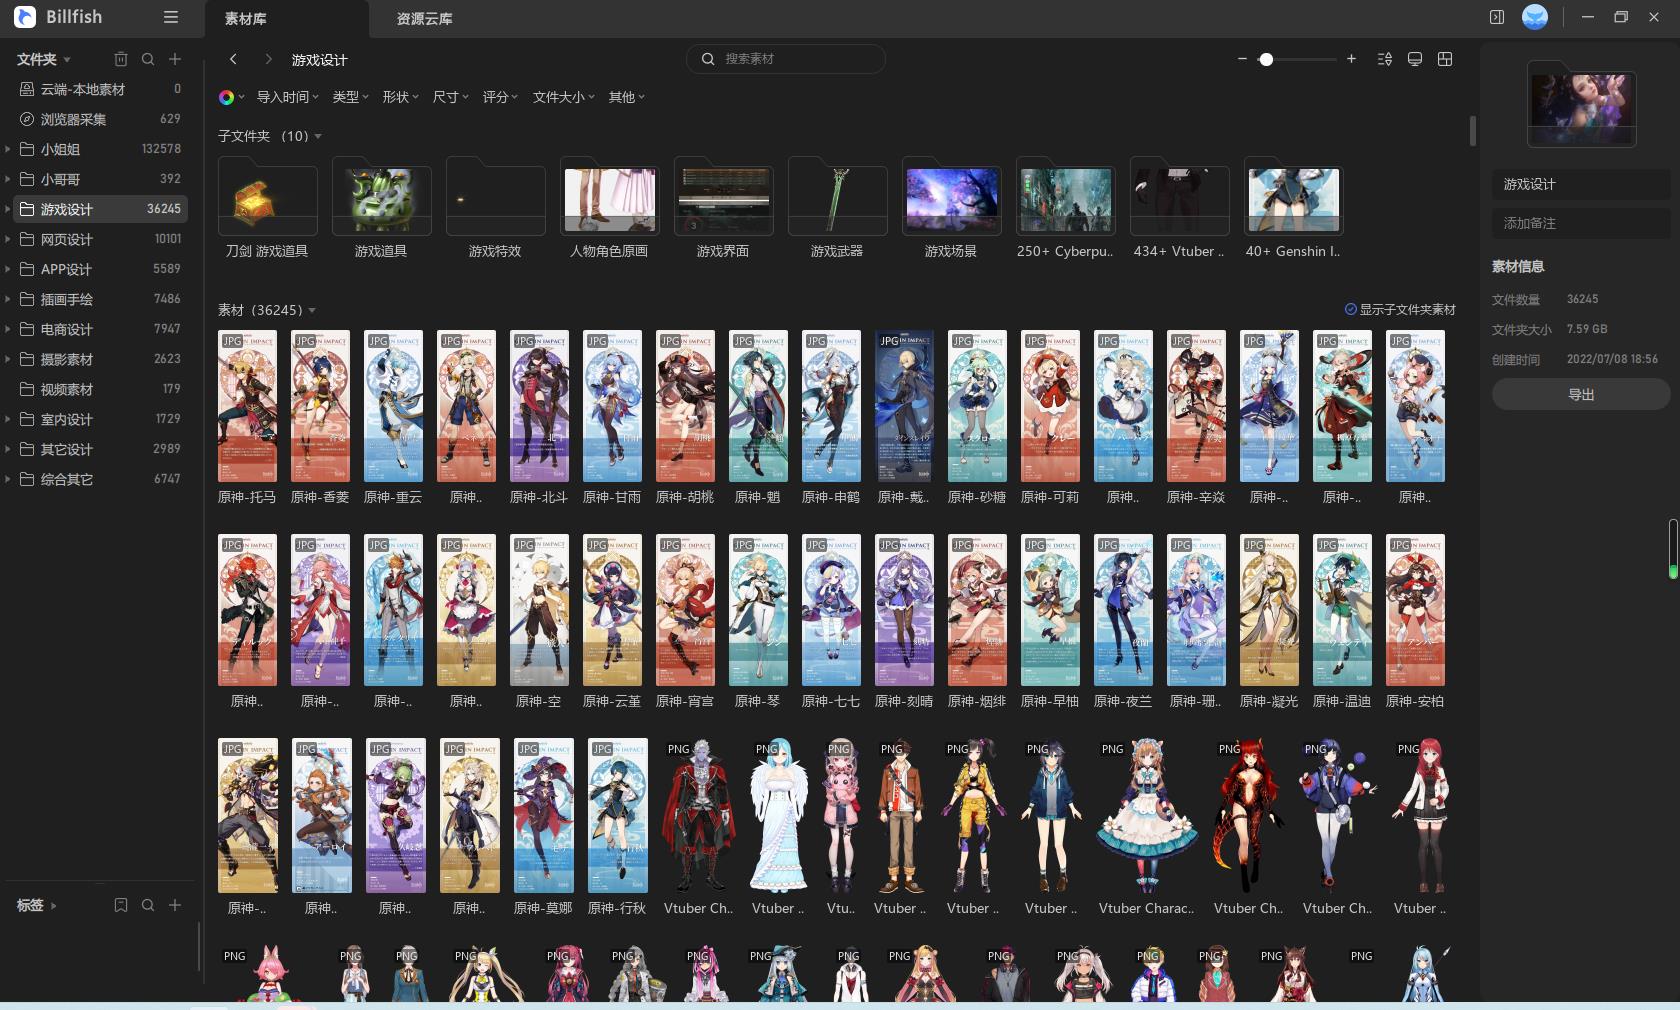The height and width of the screenshot is (1010, 1680).
Task: Open the 类型 filter dropdown
Action: tap(351, 97)
